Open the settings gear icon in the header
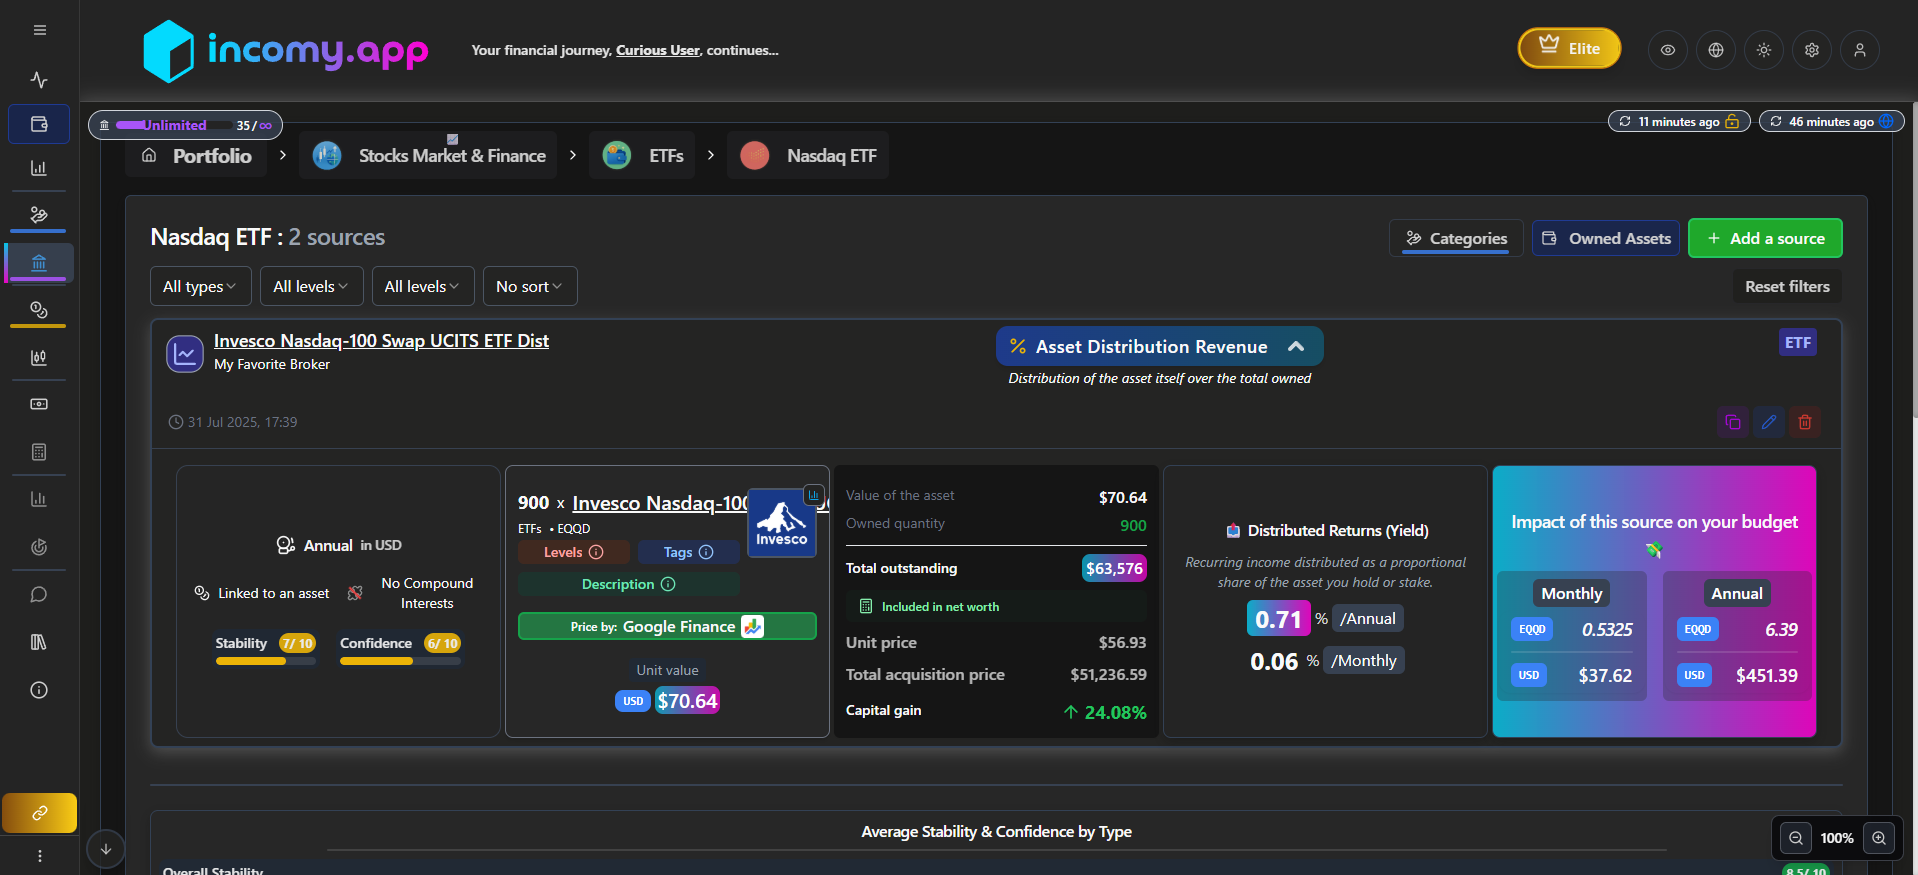The width and height of the screenshot is (1918, 875). coord(1812,50)
